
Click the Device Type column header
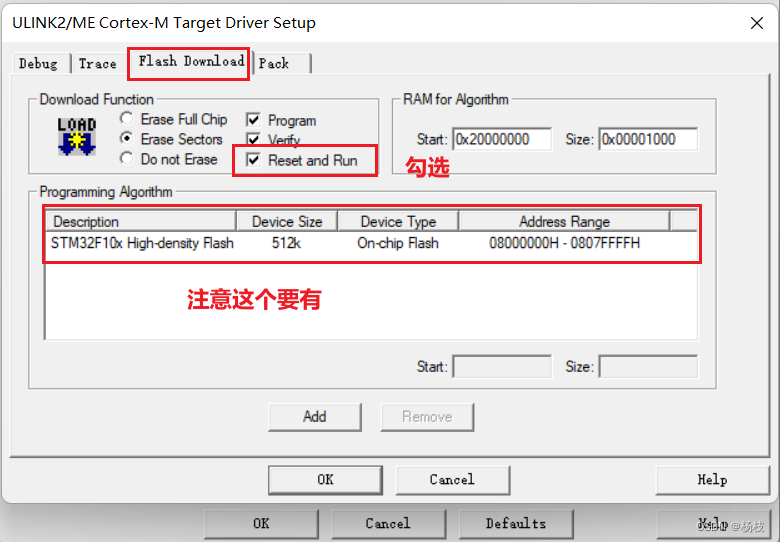click(398, 221)
